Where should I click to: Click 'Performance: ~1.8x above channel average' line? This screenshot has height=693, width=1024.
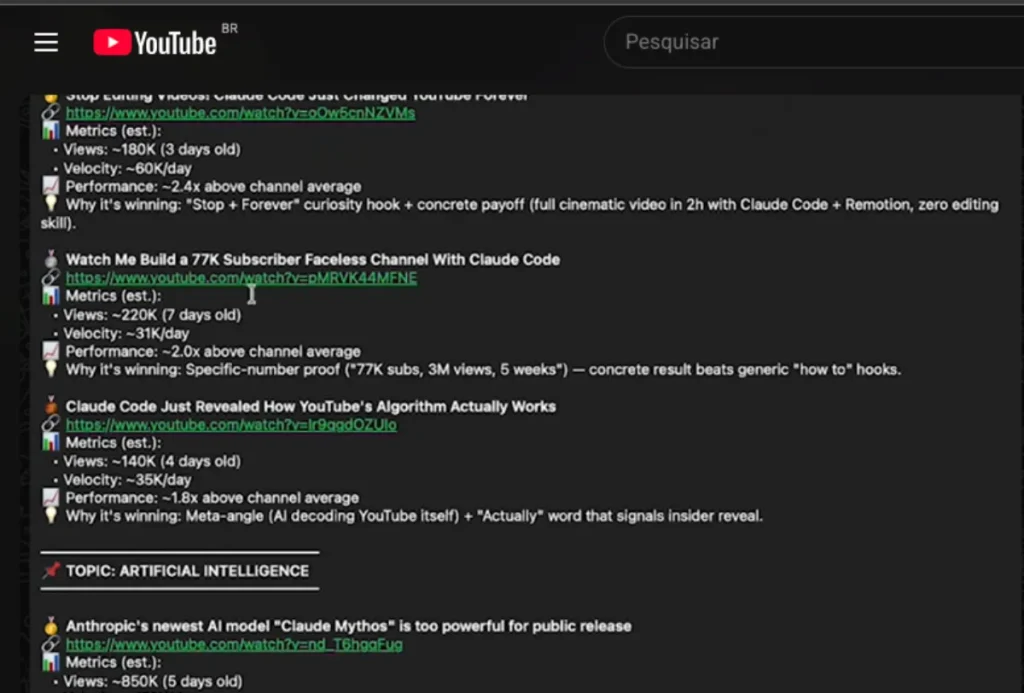(x=212, y=498)
